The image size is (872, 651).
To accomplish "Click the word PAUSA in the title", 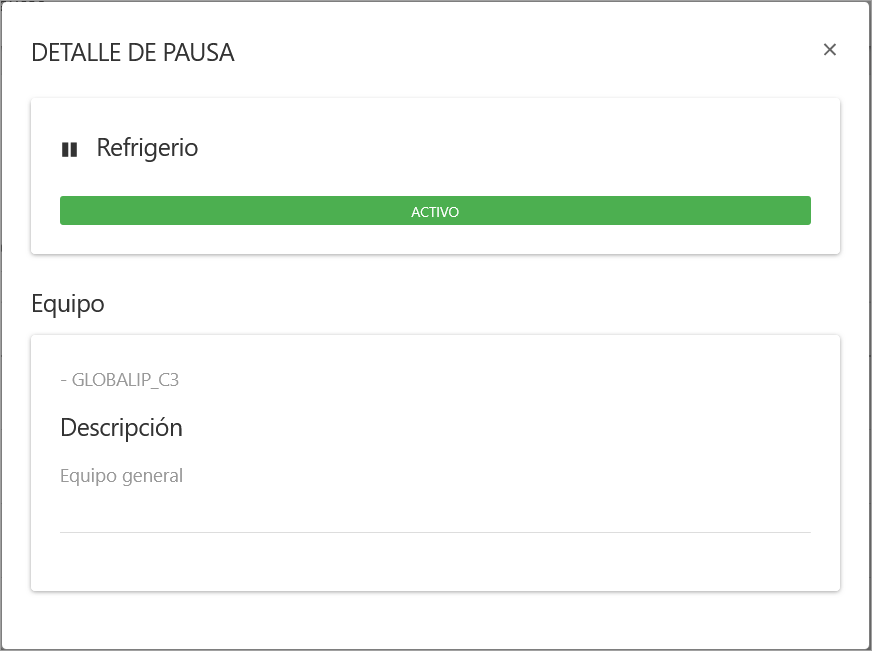I will 200,53.
